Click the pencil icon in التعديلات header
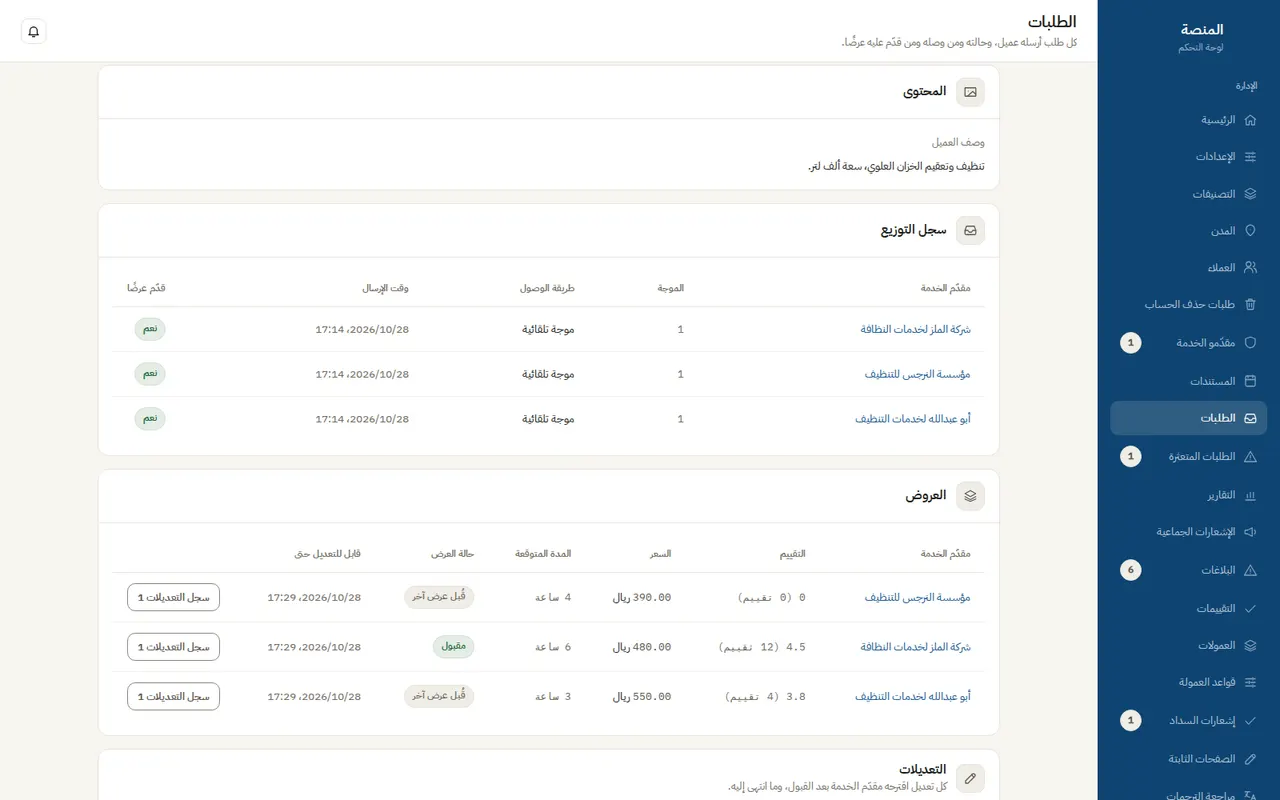This screenshot has width=1280, height=800. pyautogui.click(x=970, y=777)
